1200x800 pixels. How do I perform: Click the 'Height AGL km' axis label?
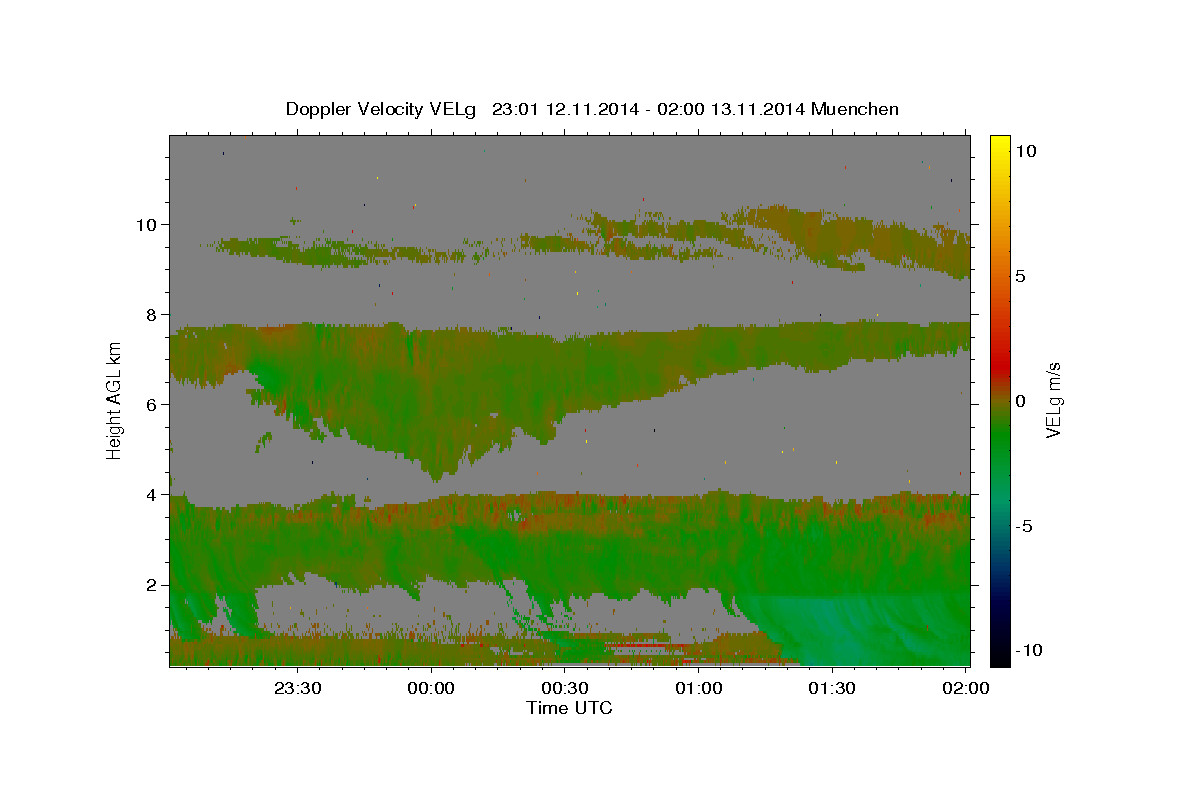click(115, 399)
